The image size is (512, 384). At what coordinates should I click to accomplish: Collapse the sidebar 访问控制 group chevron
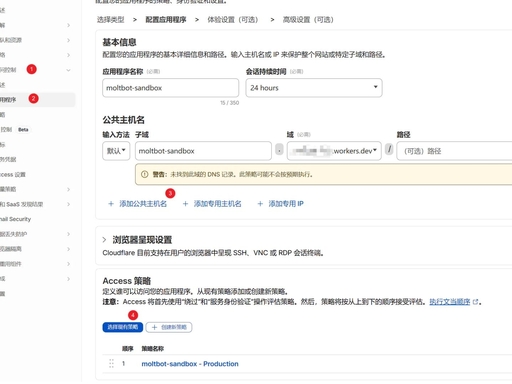[68, 70]
